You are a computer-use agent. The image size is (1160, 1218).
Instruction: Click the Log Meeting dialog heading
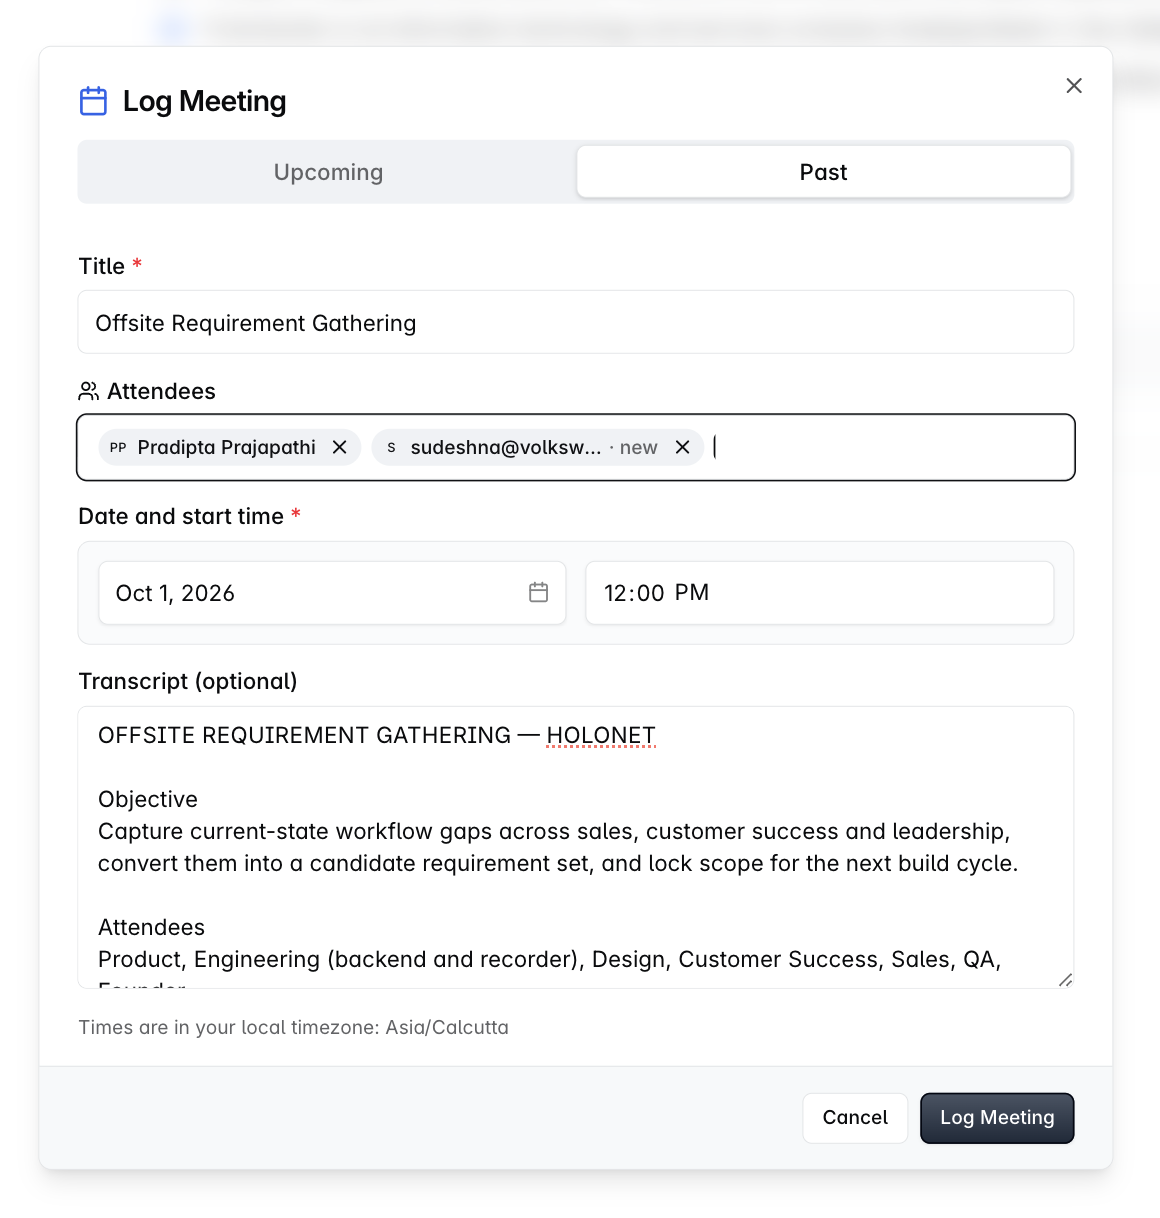(205, 101)
